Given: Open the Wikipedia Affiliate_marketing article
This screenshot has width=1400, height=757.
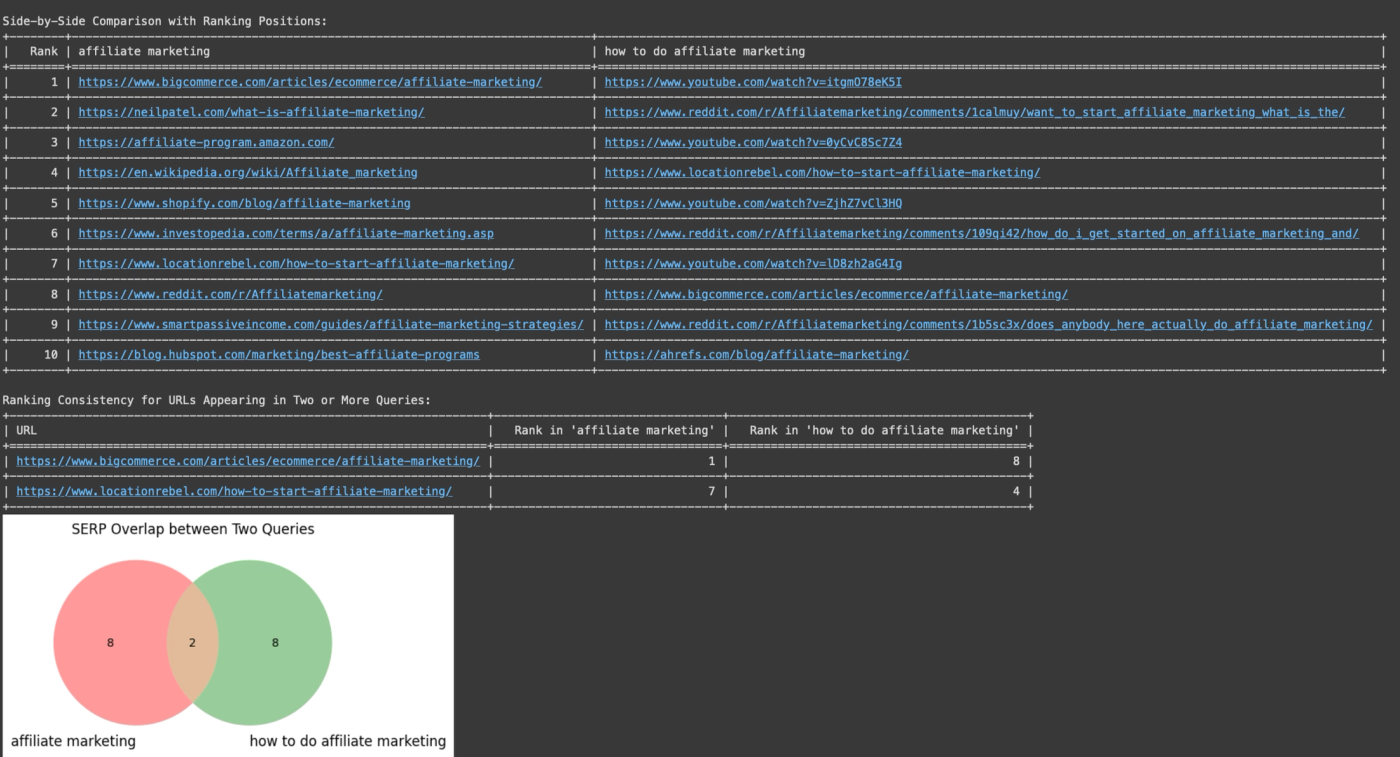Looking at the screenshot, I should 246,172.
